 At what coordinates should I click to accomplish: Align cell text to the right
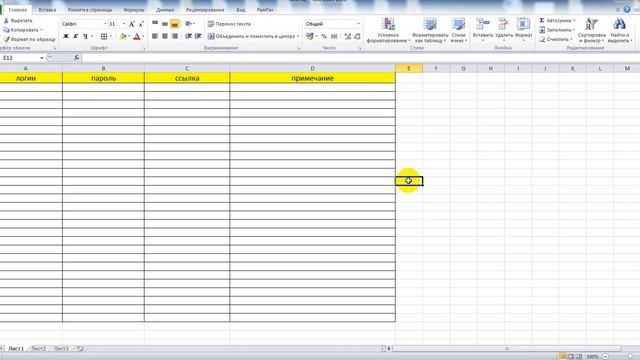pos(175,36)
